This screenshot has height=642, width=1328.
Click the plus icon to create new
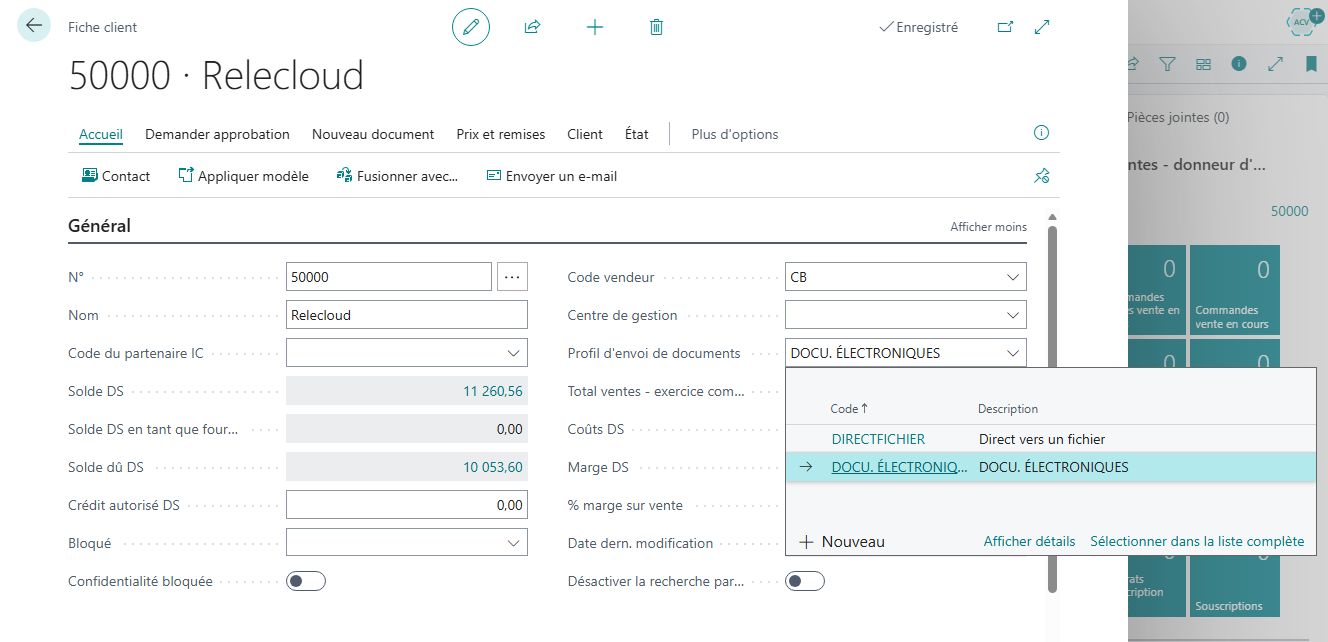tap(595, 27)
